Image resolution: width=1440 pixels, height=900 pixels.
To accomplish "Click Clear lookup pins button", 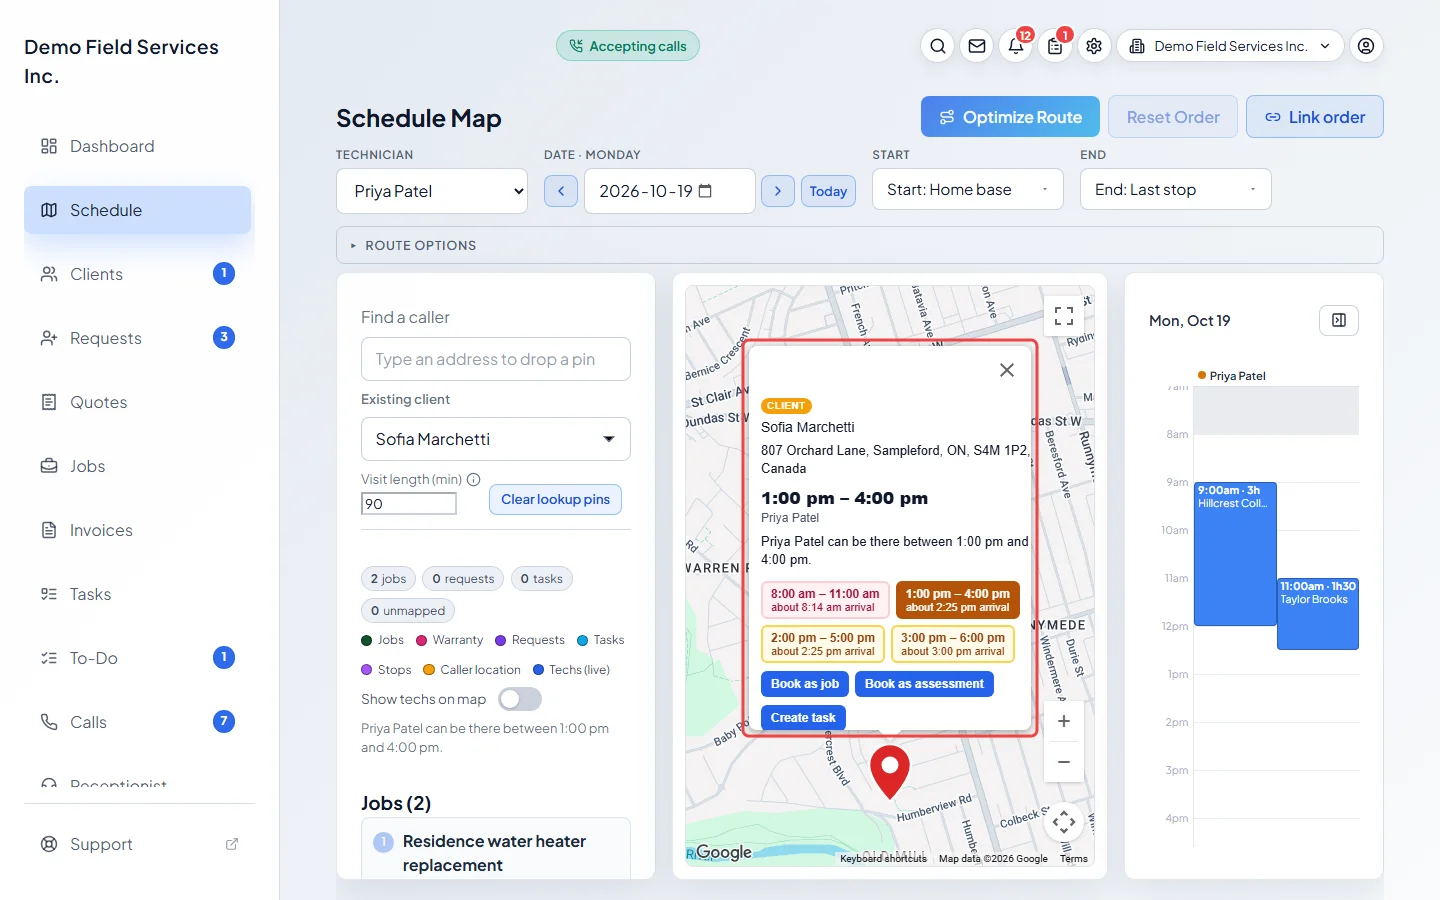I will point(555,499).
